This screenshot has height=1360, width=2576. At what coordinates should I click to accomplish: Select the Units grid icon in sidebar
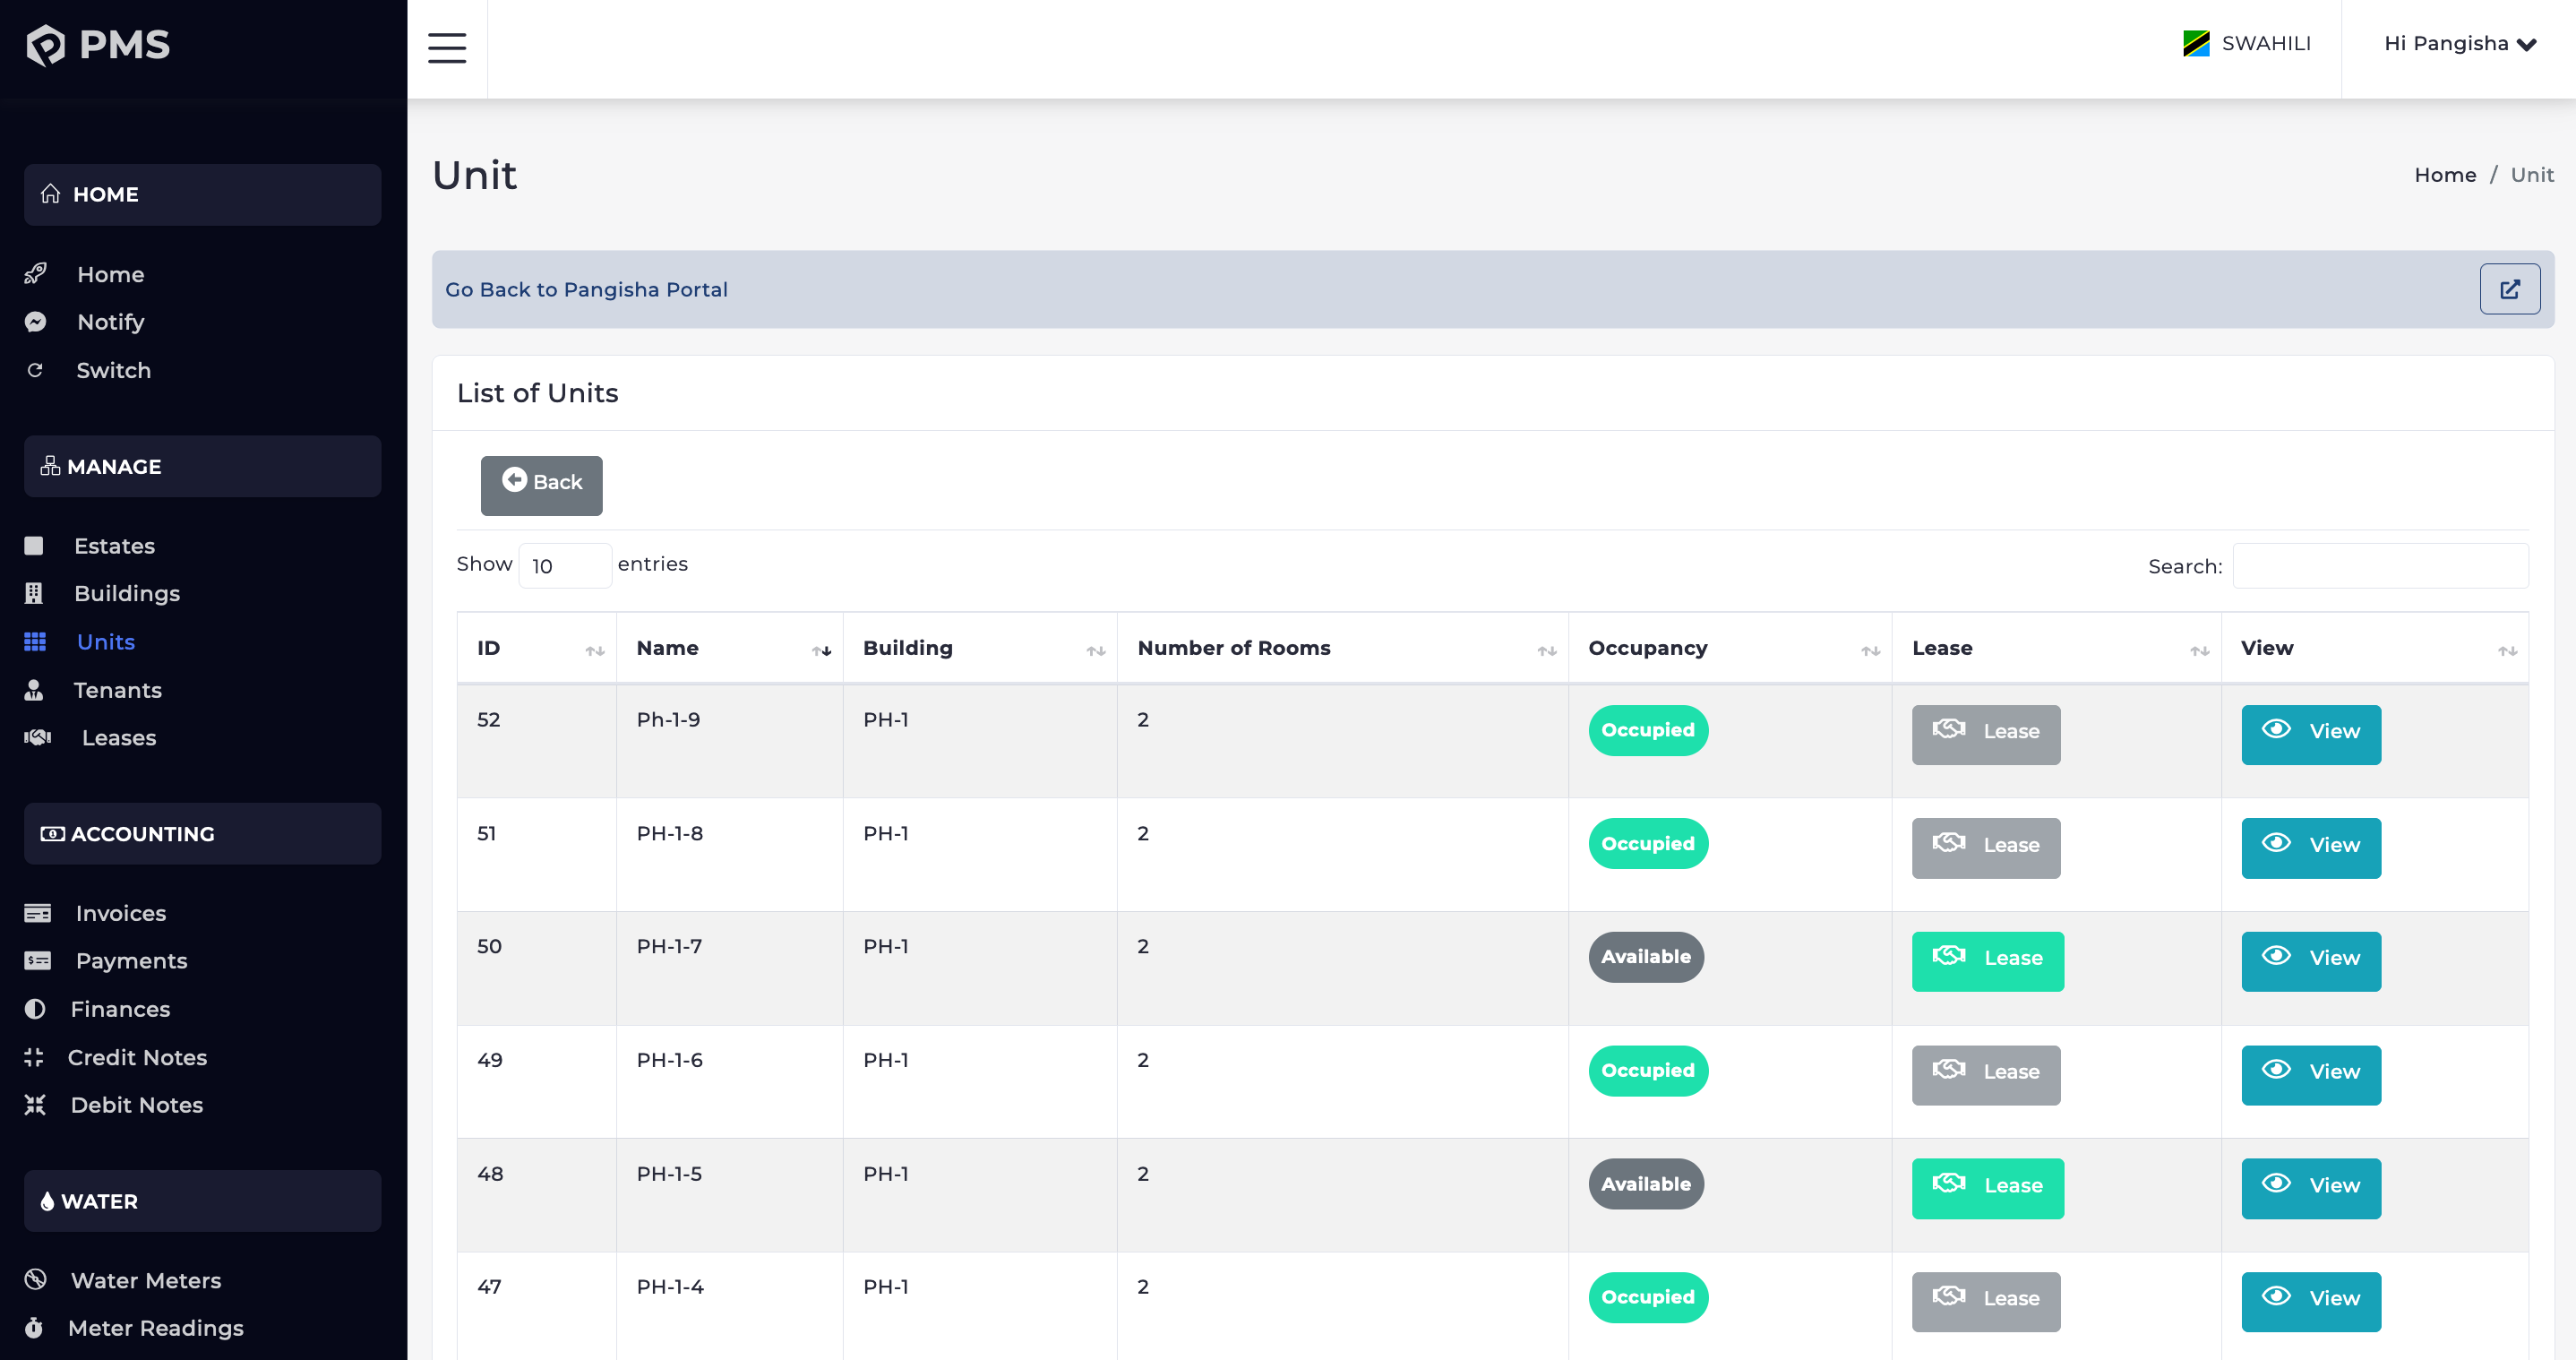pos(35,641)
